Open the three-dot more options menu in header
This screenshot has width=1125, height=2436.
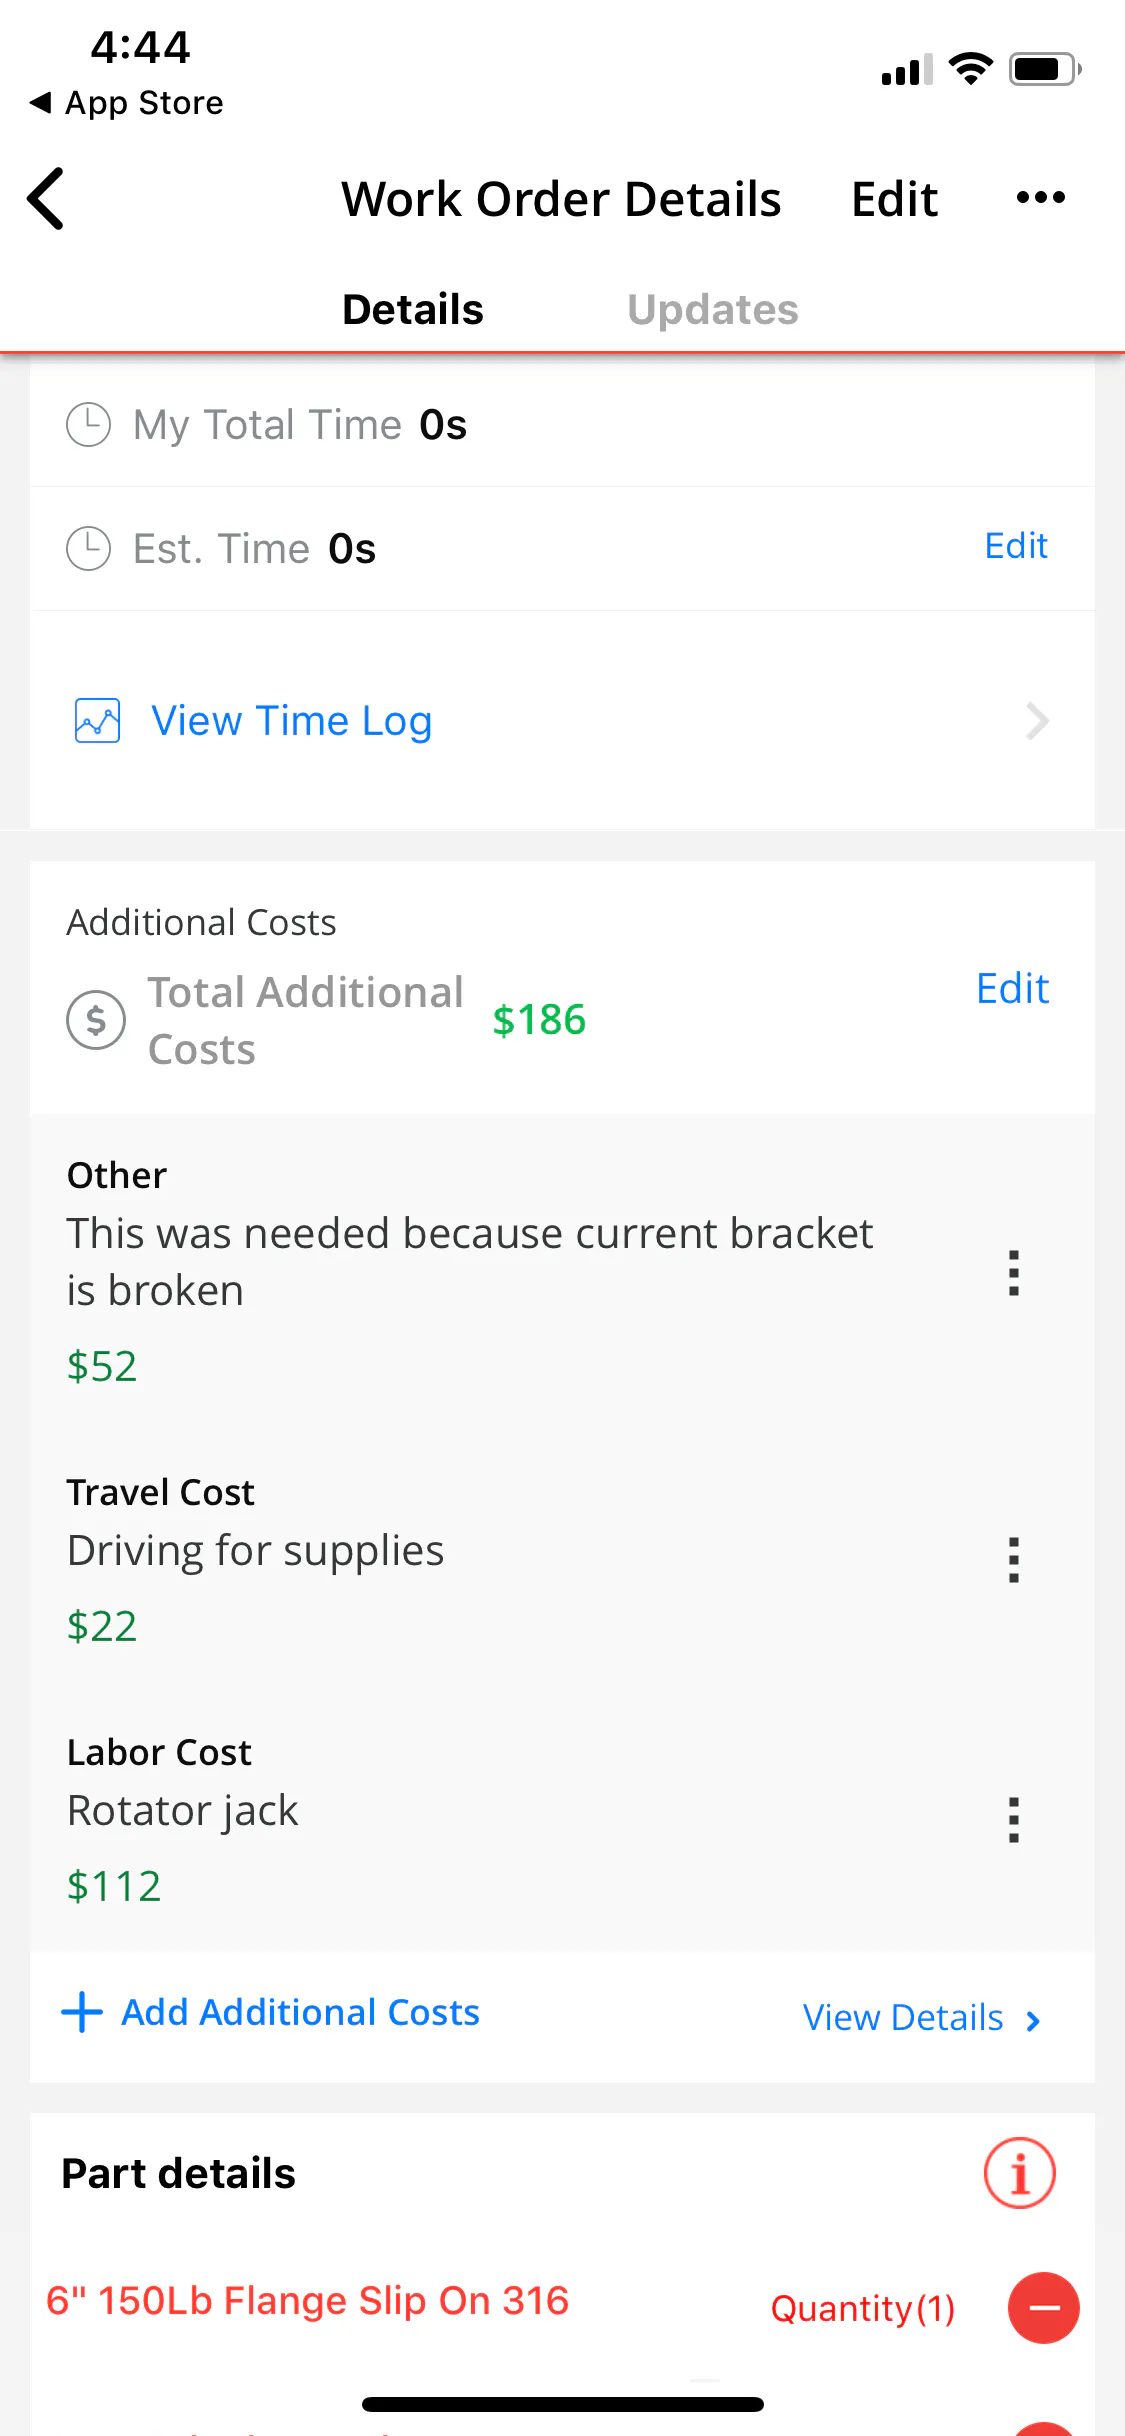tap(1040, 198)
